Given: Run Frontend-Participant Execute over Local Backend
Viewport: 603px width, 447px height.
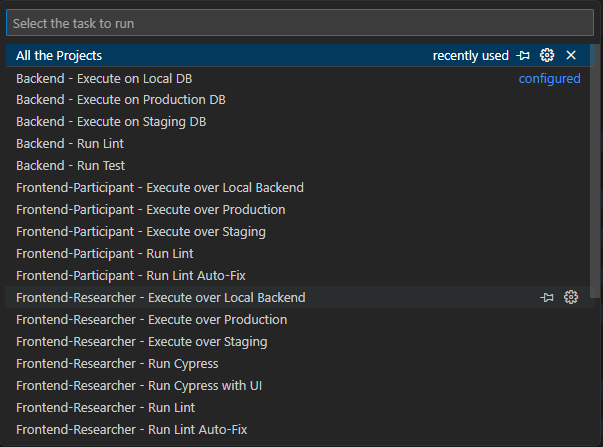Looking at the screenshot, I should tap(297, 187).
